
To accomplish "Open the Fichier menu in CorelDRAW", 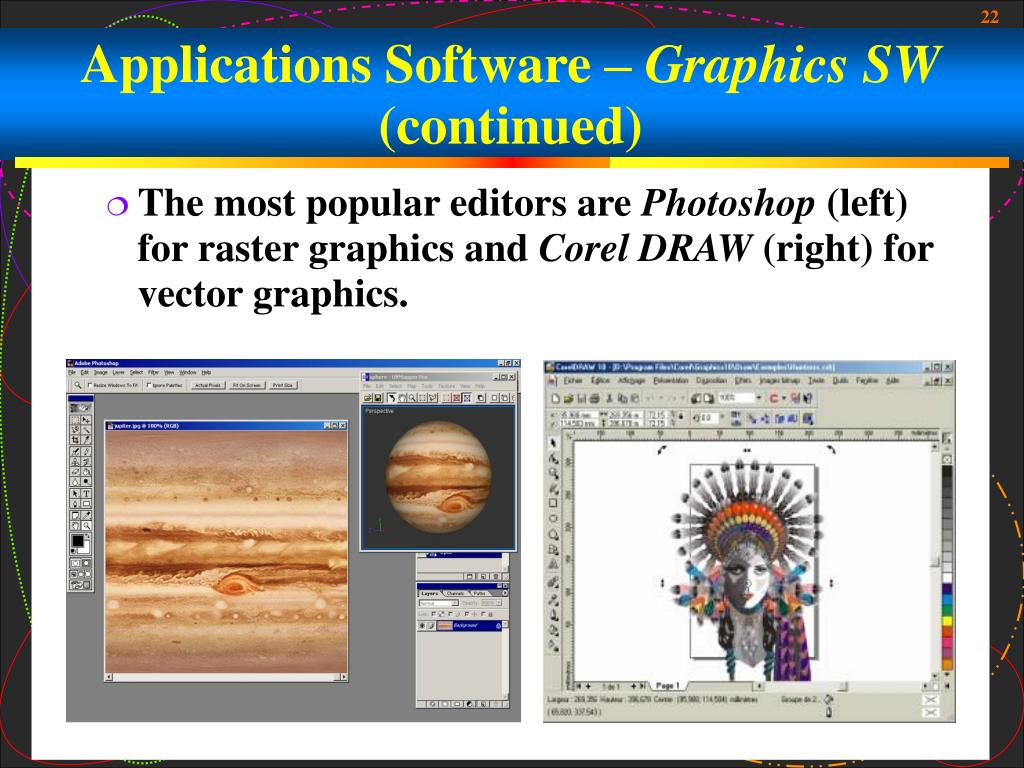I will [x=573, y=381].
